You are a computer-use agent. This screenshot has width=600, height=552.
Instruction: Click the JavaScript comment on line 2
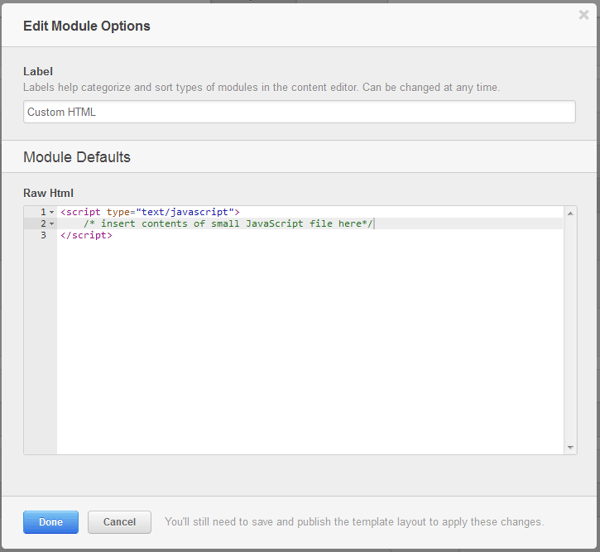point(228,224)
